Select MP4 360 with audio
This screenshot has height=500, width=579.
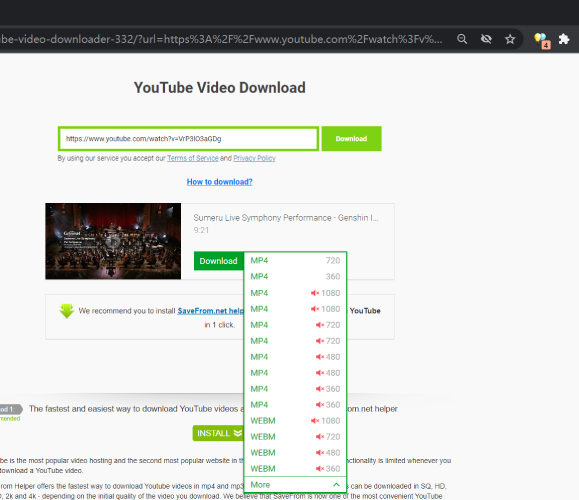coord(295,277)
